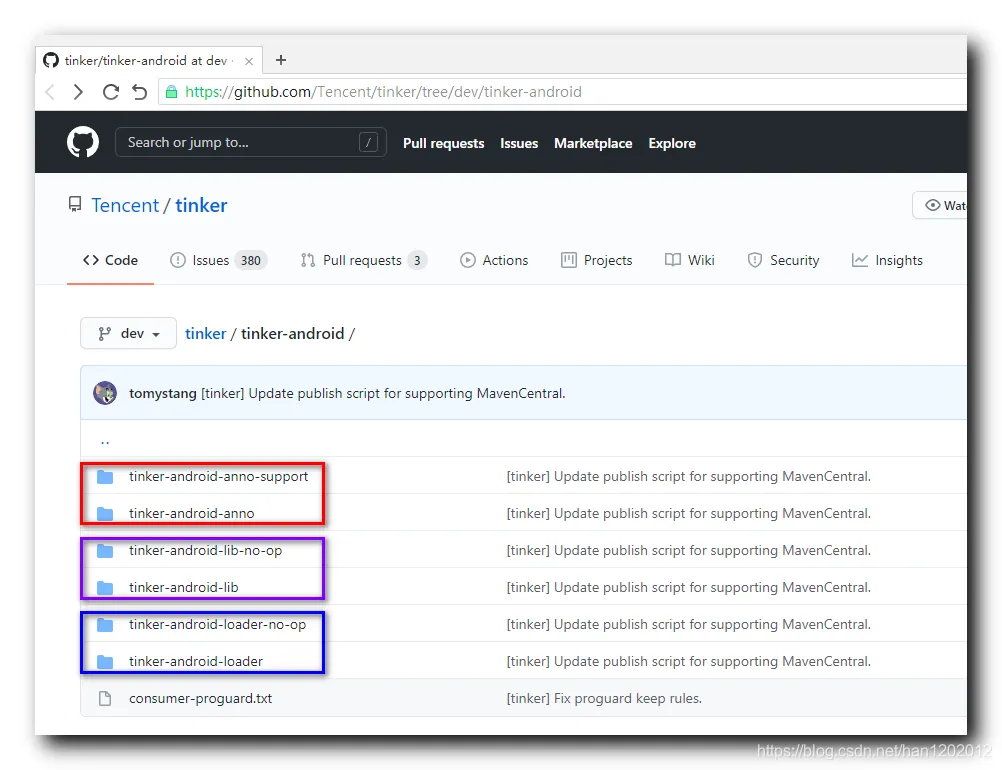Open the tinker-android-loader-no-op folder

coord(217,624)
